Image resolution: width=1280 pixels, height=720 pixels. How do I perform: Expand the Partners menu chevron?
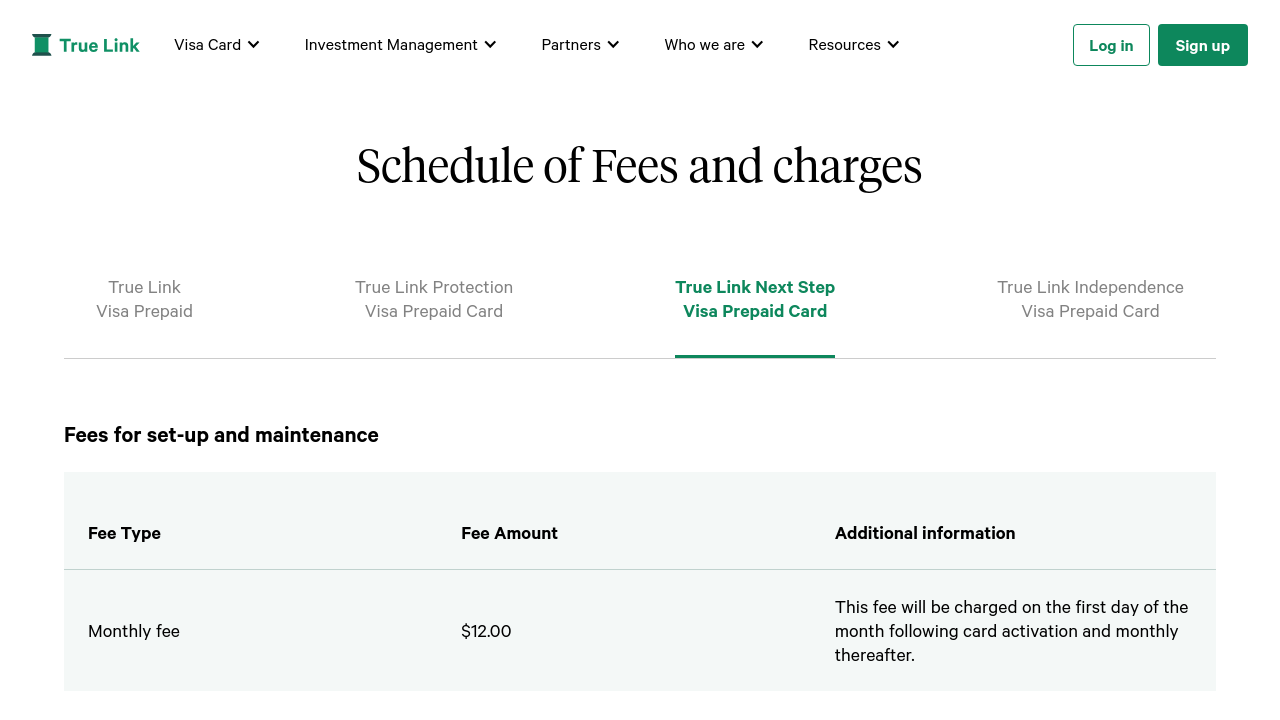613,45
